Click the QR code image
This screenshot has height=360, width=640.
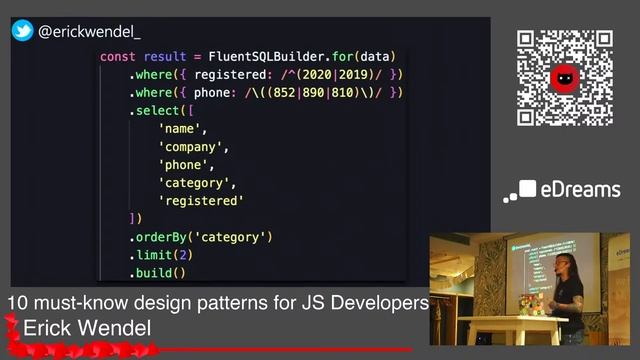point(564,78)
